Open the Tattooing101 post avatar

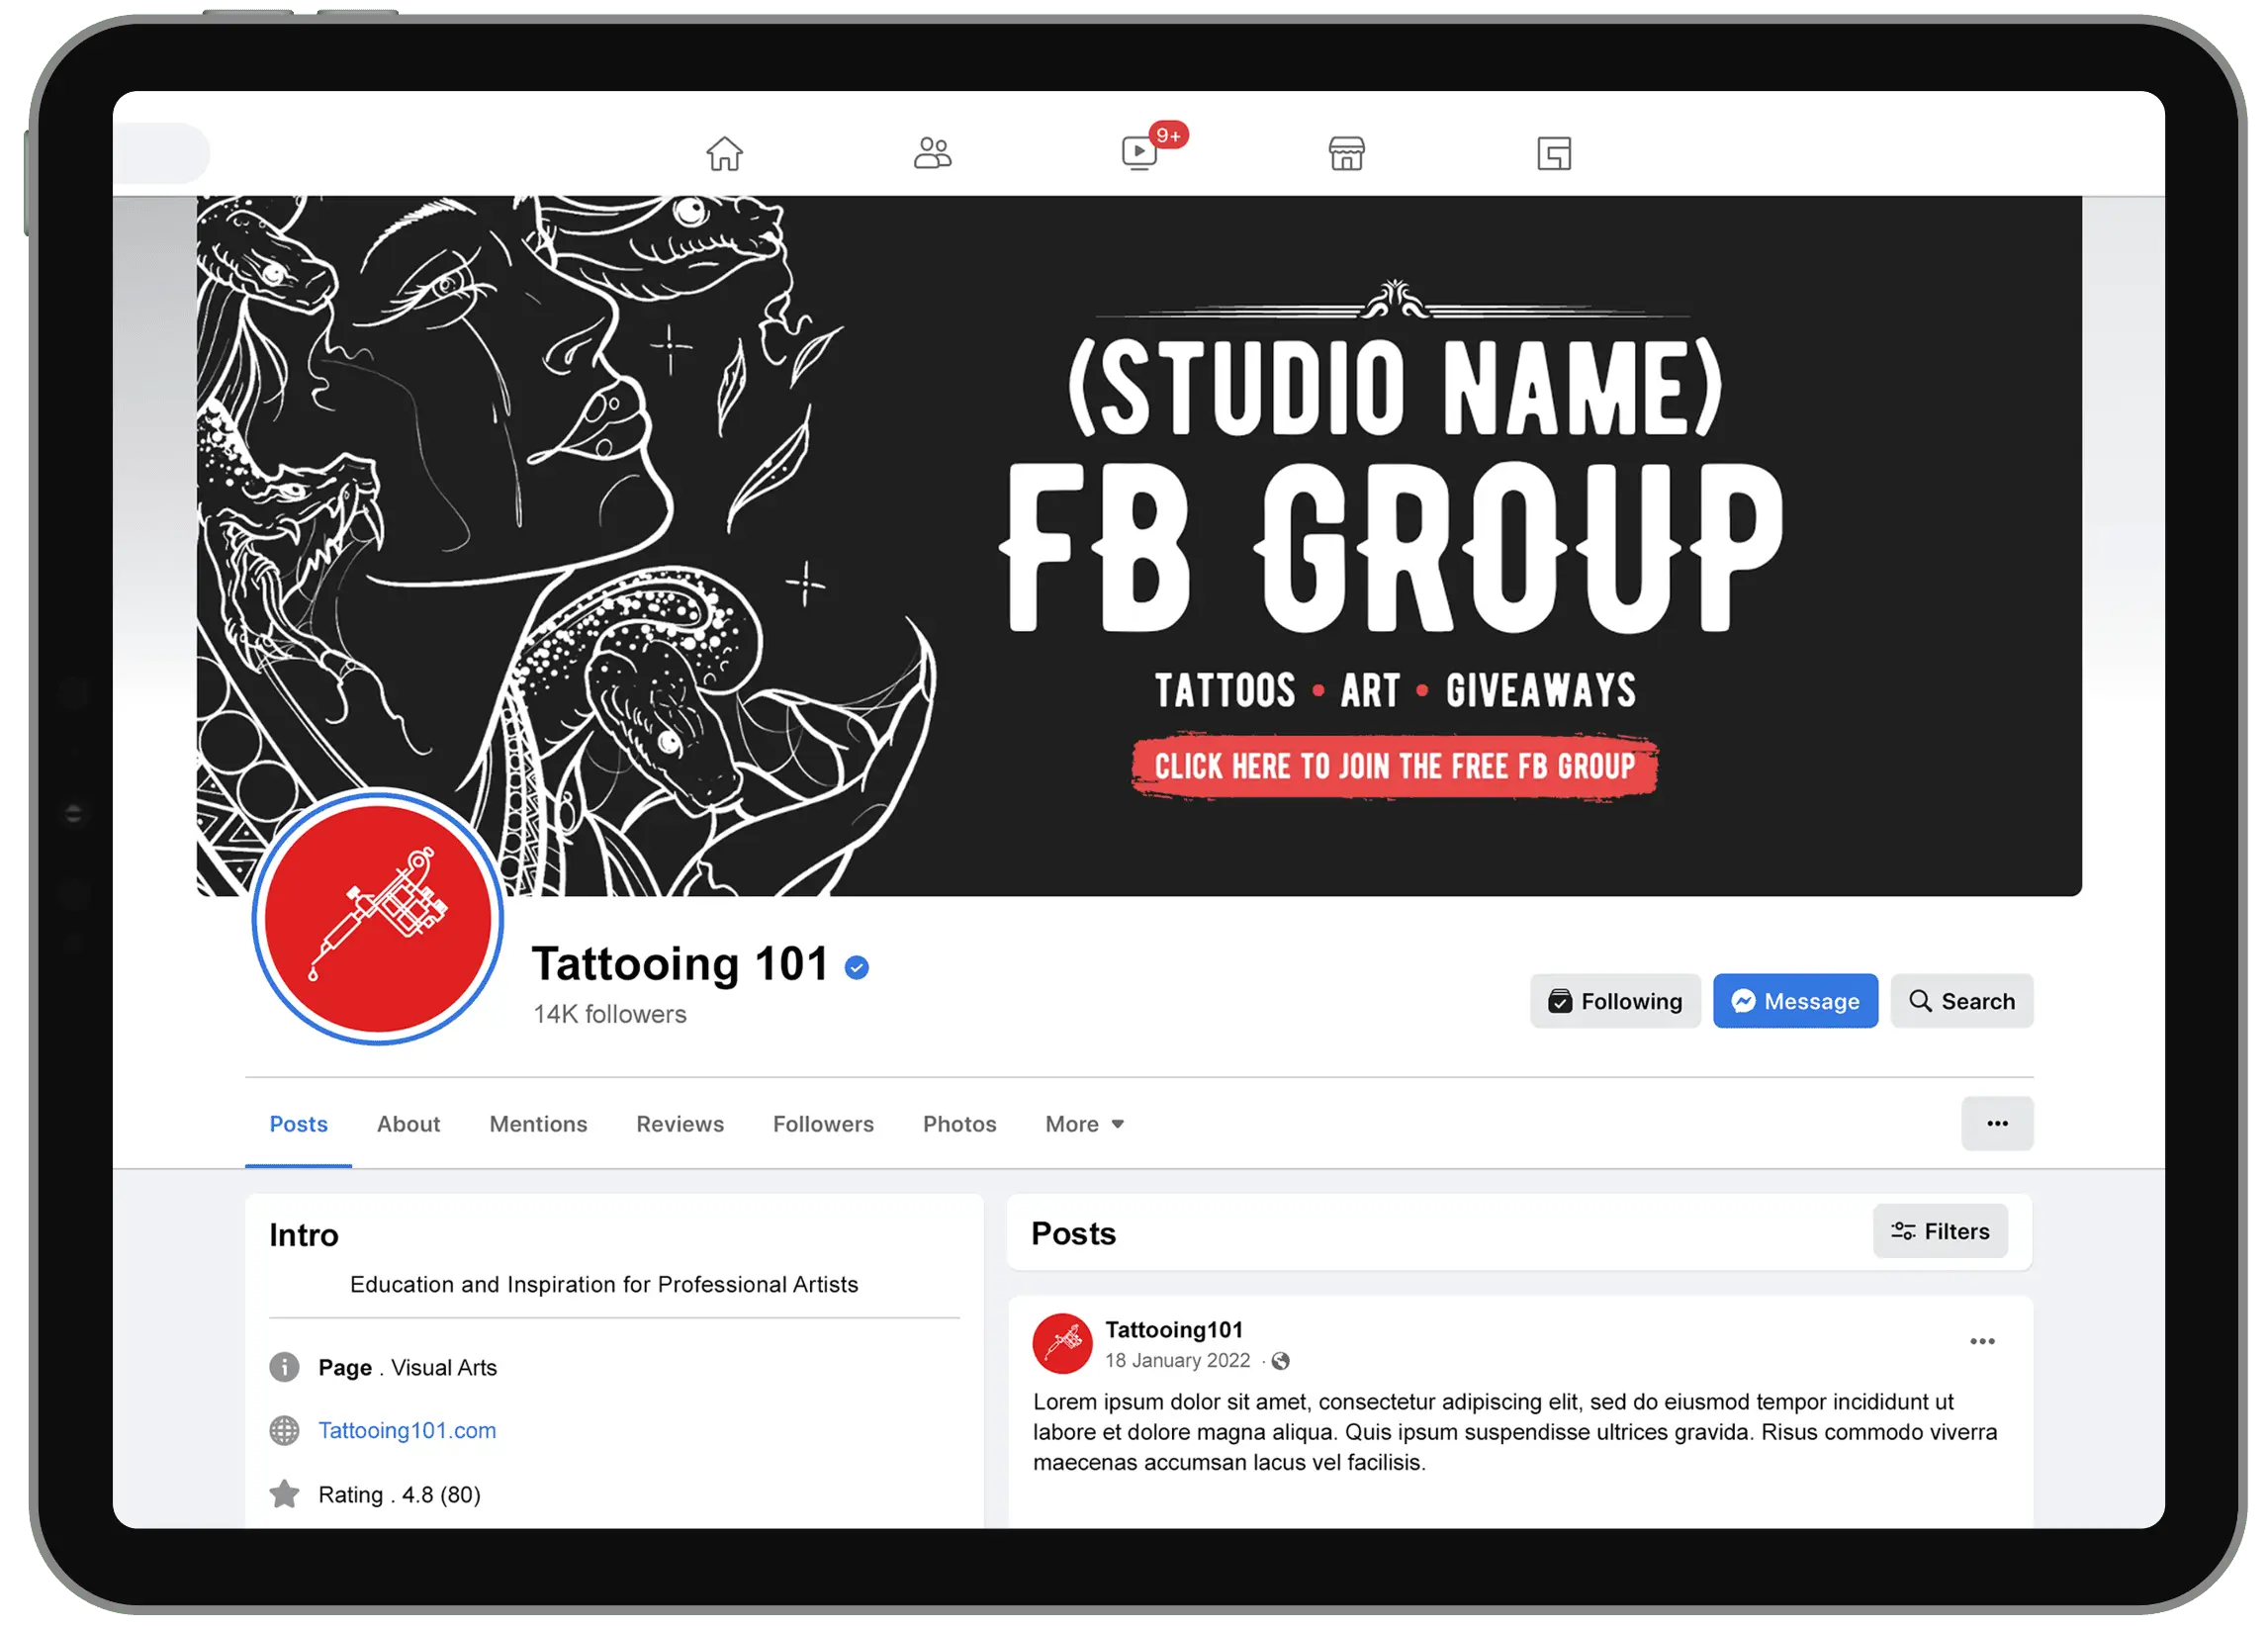[x=1062, y=1344]
